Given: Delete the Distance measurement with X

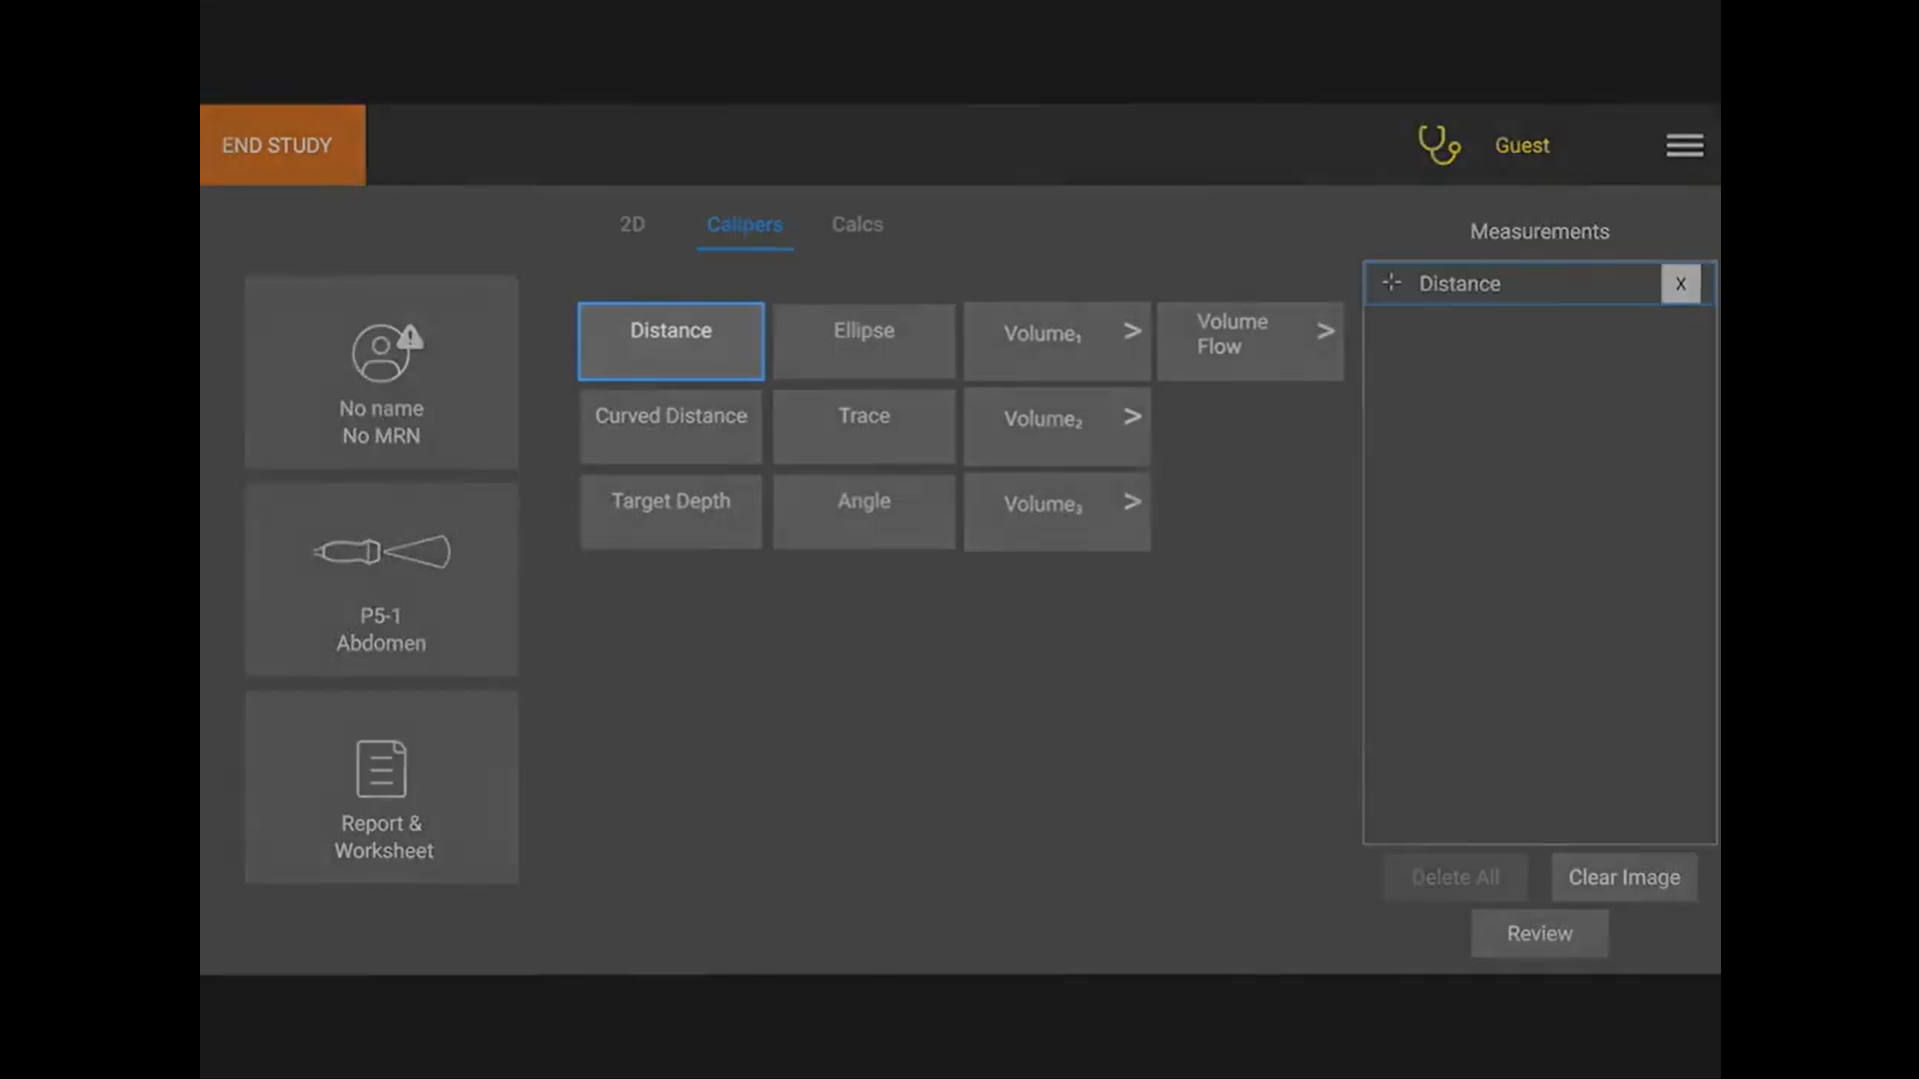Looking at the screenshot, I should pos(1680,283).
